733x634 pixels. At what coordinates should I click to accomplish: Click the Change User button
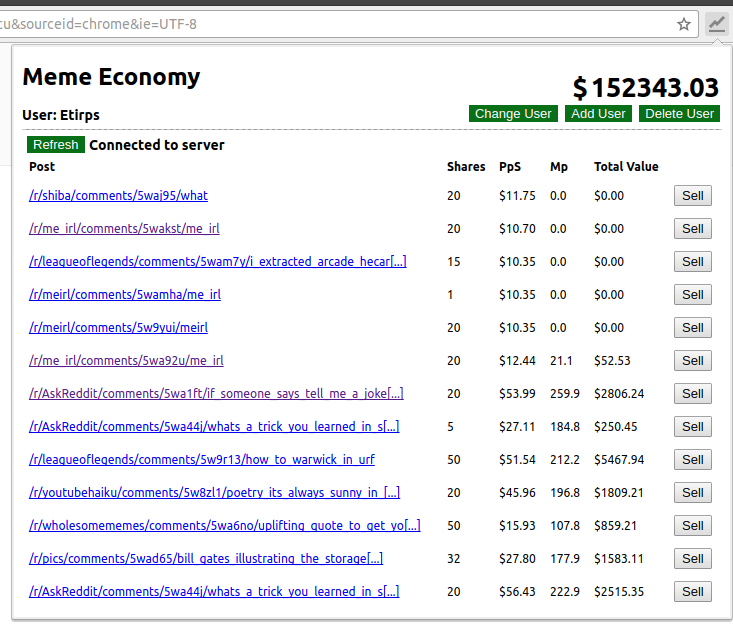pos(513,114)
